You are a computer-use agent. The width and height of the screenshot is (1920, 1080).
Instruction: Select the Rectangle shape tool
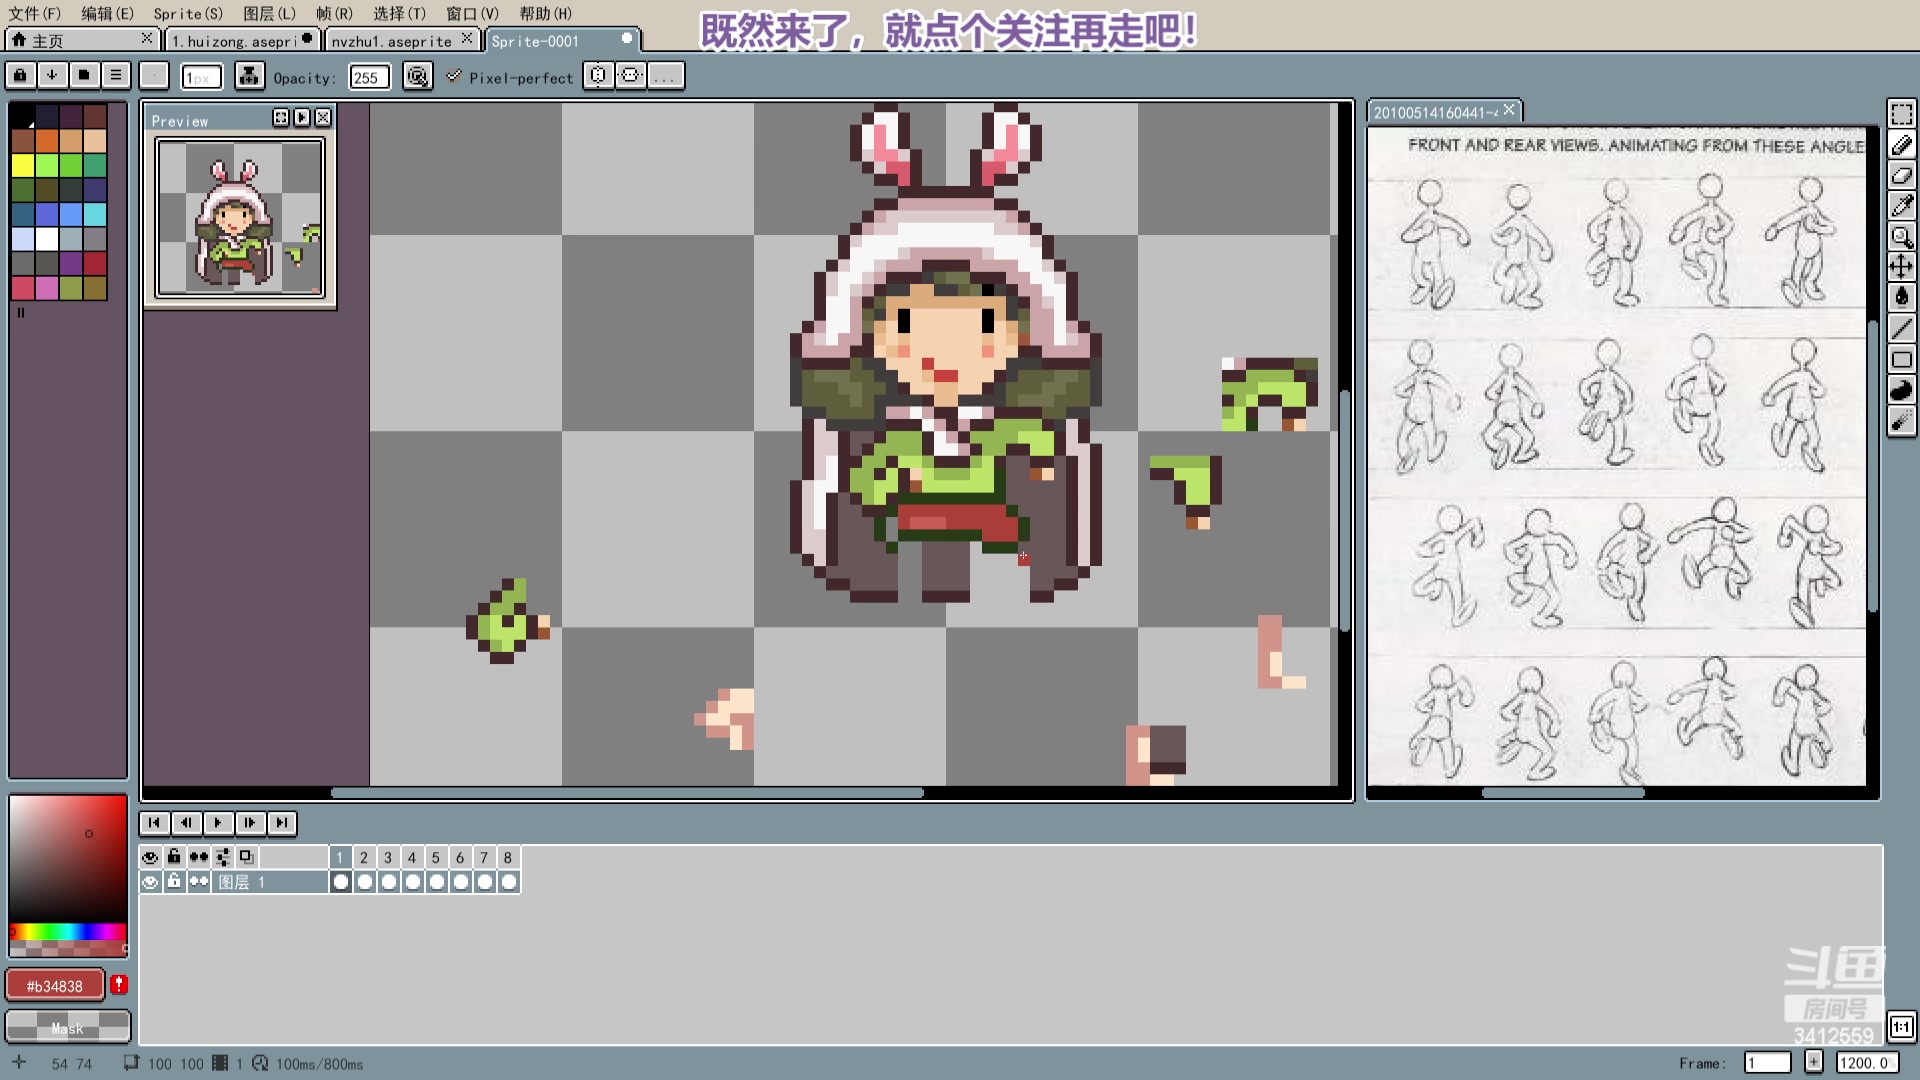[1901, 359]
